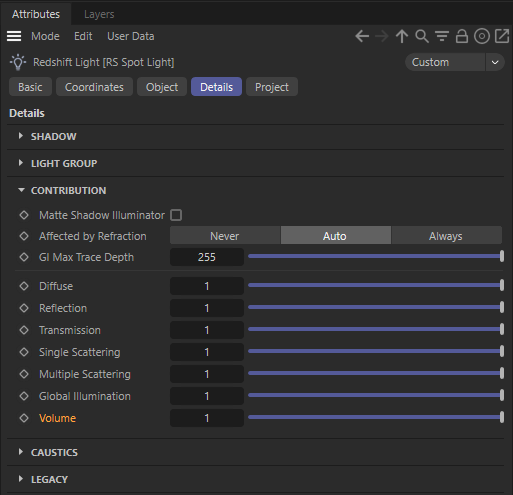Switch to the Layers tab
Image resolution: width=513 pixels, height=495 pixels.
99,14
